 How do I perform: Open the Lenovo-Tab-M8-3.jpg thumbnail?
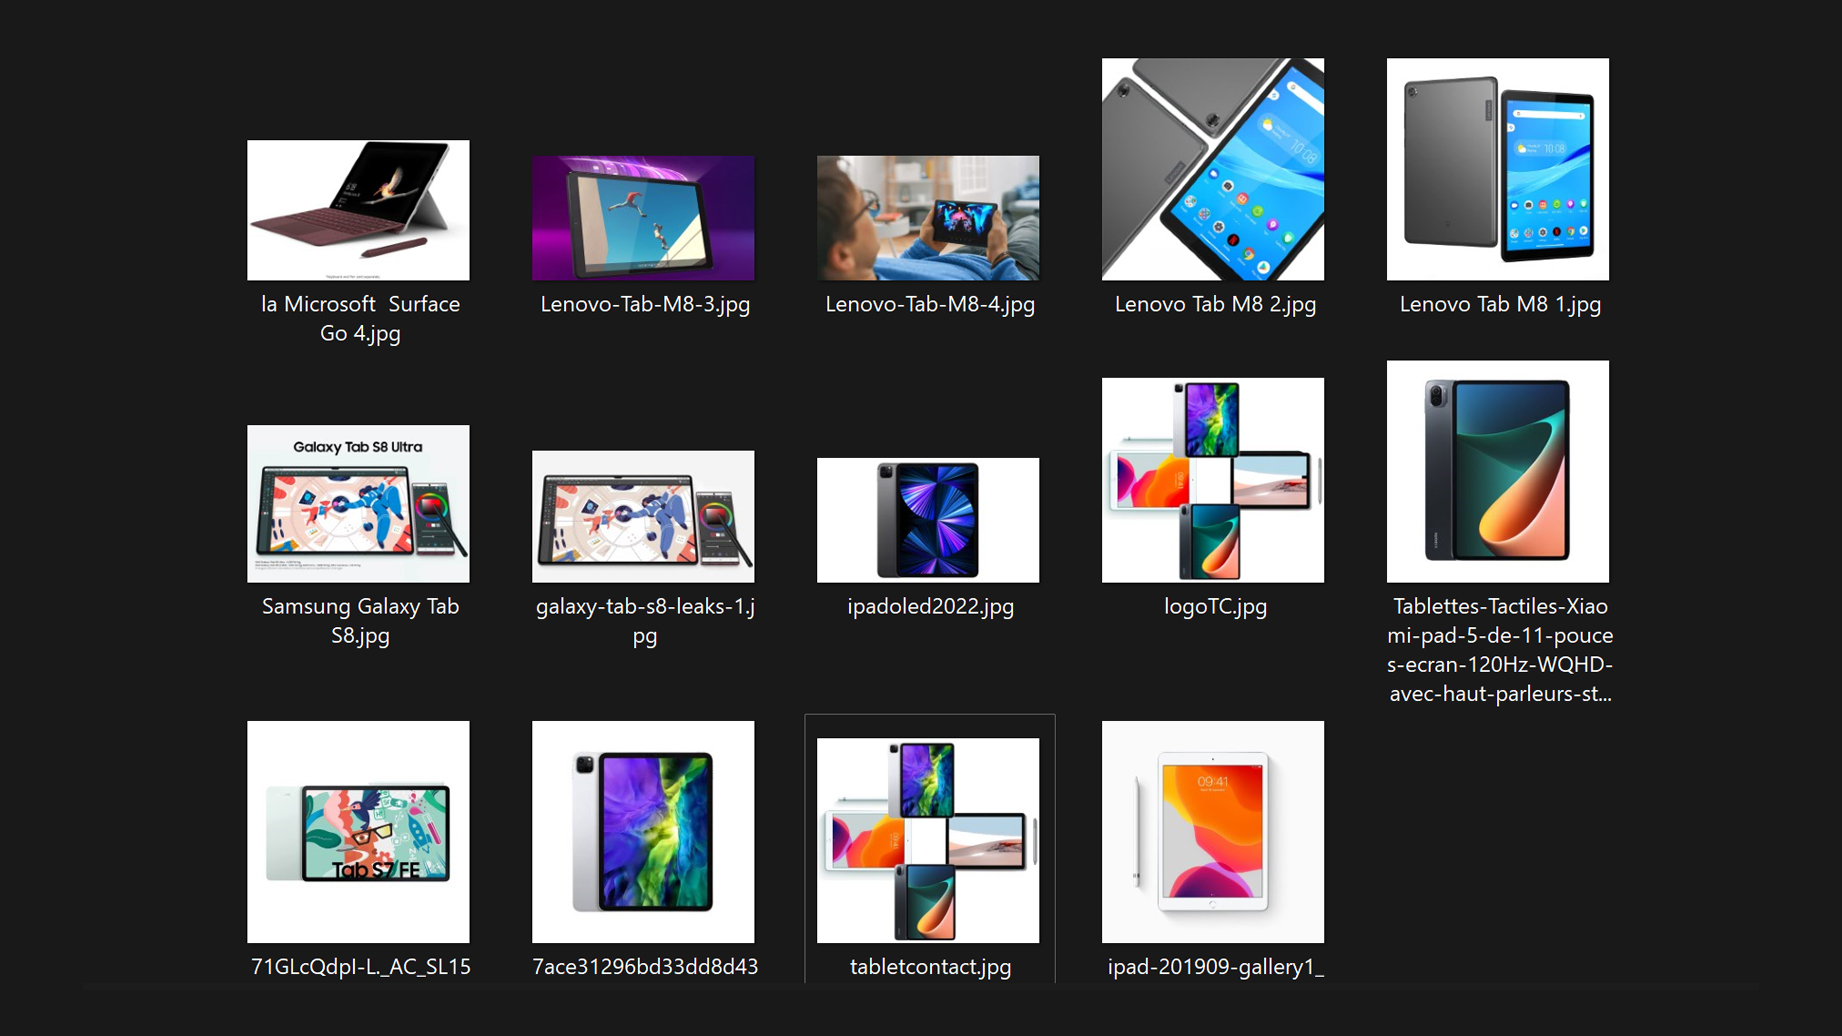(643, 218)
